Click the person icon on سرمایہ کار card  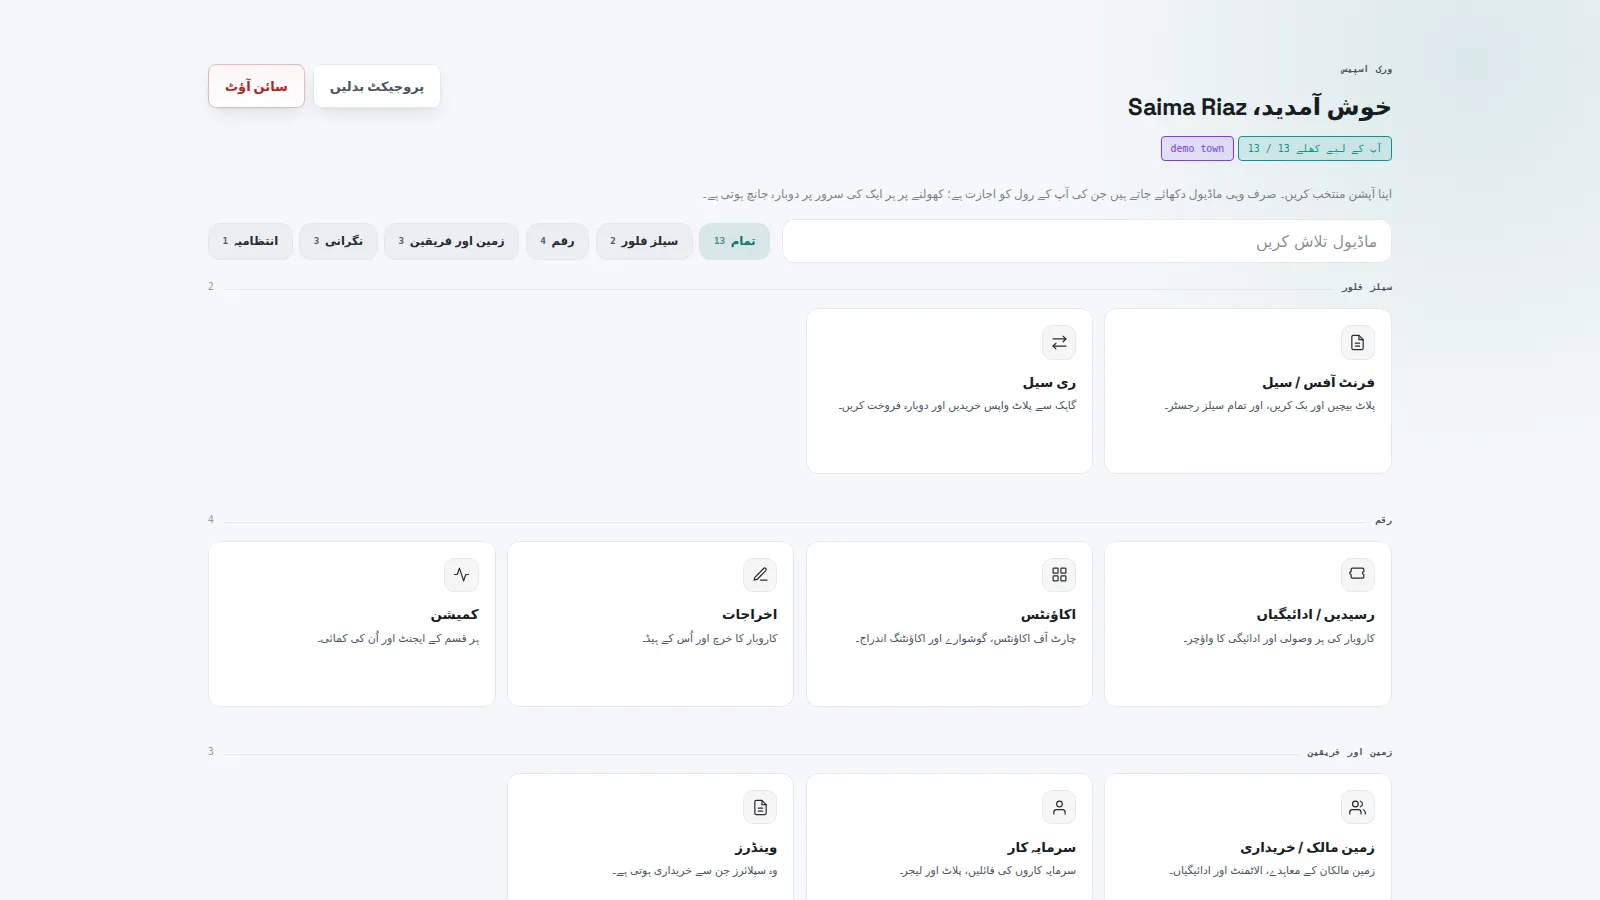pos(1059,807)
